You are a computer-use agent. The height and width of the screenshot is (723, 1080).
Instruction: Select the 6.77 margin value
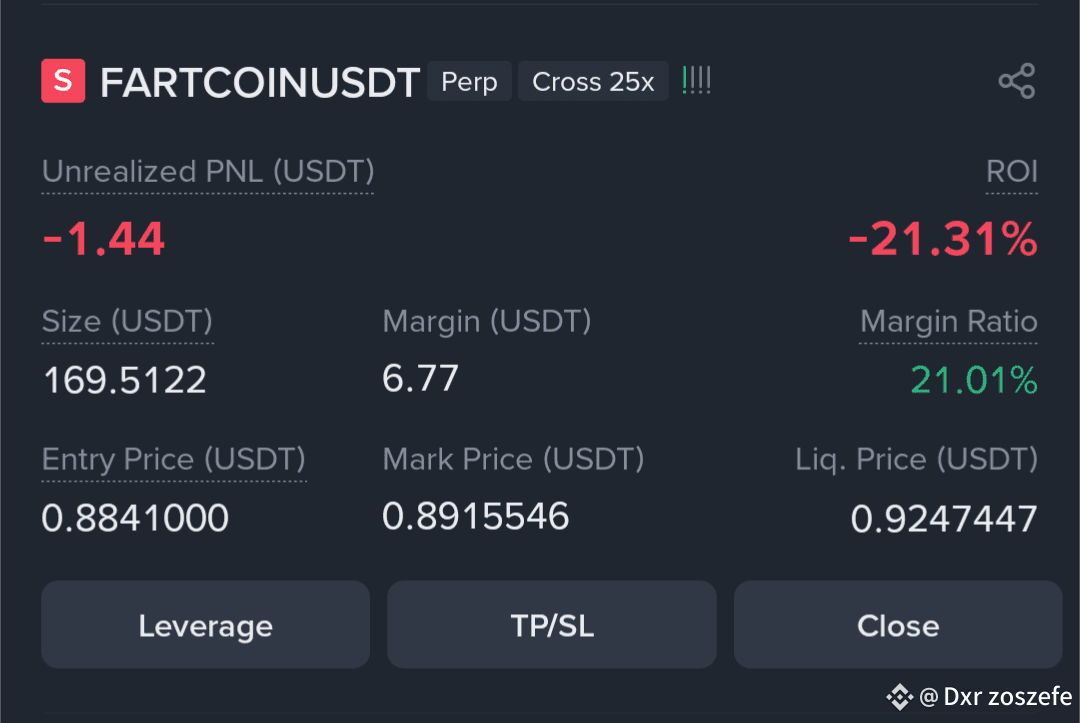tap(420, 379)
